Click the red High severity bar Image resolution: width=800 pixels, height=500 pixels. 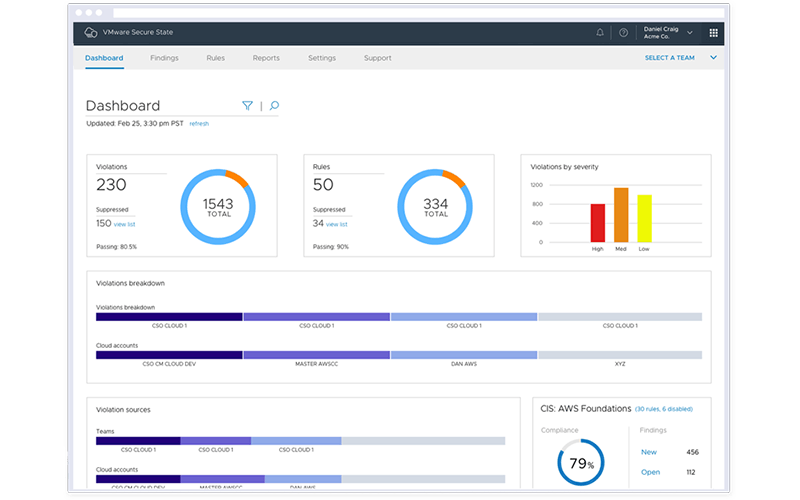pos(598,222)
